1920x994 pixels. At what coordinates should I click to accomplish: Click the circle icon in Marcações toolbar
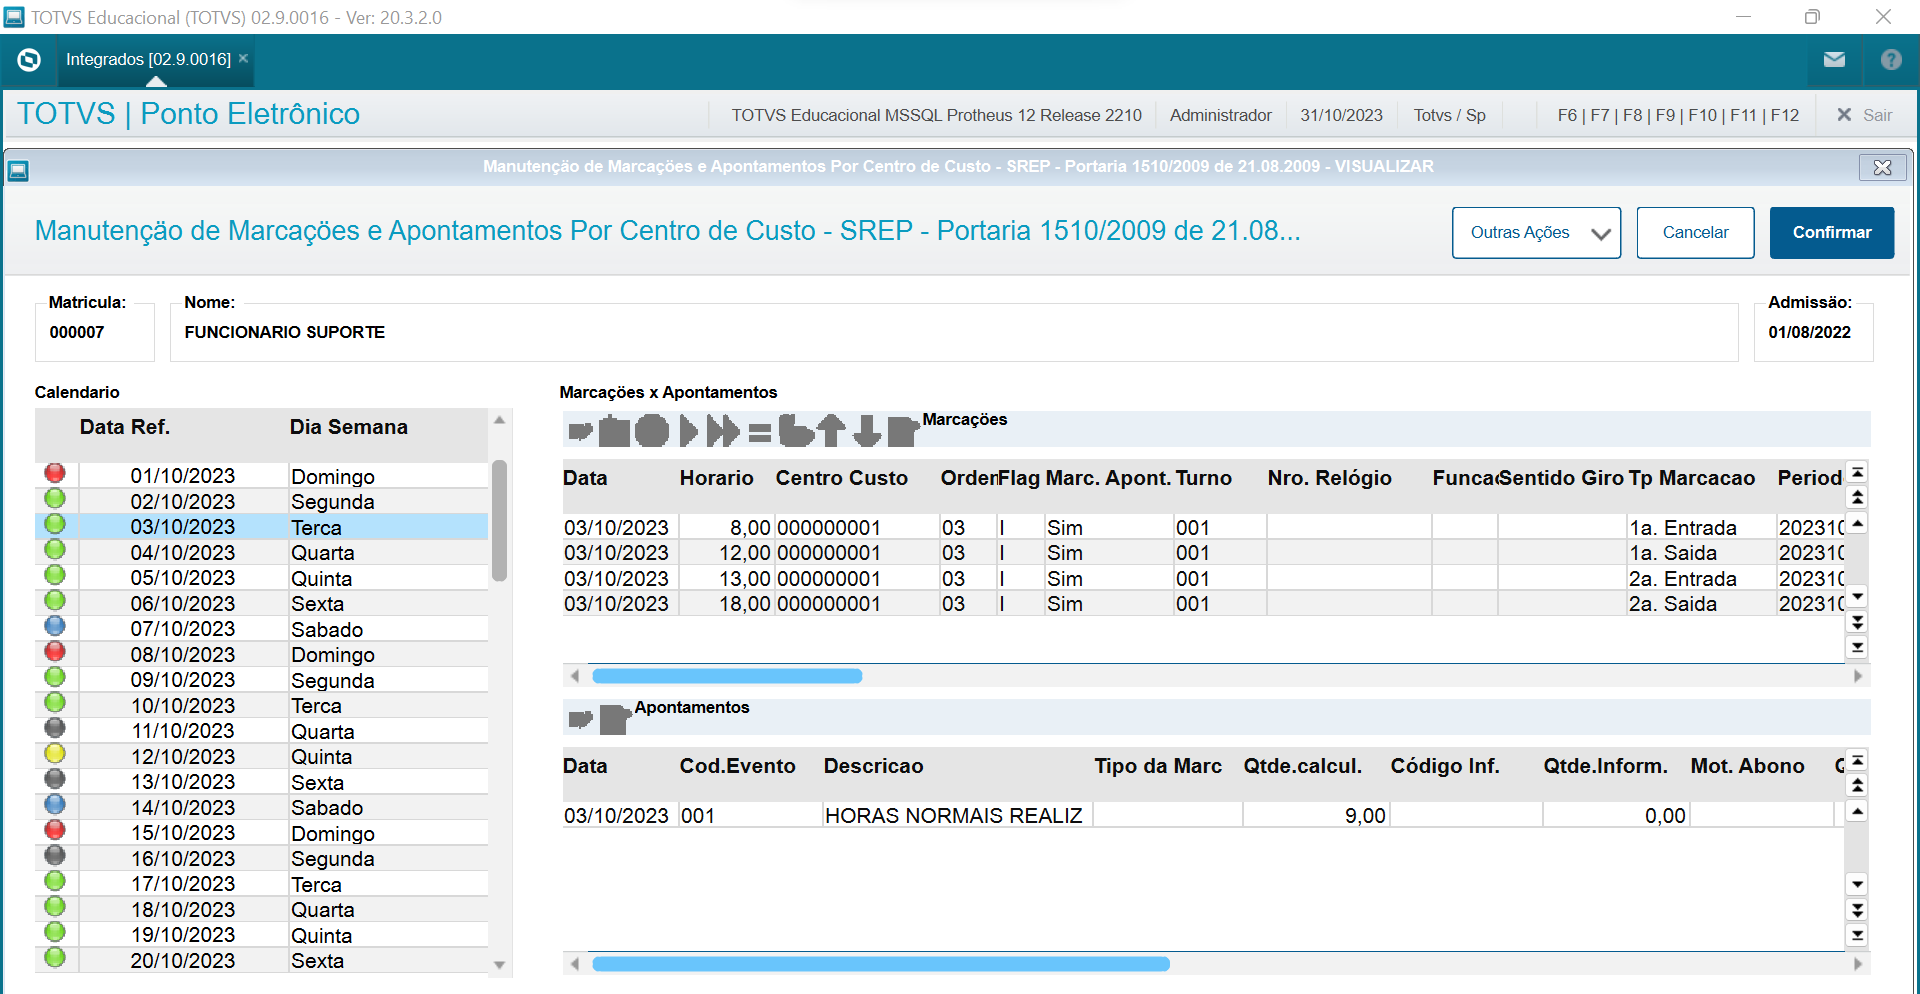pyautogui.click(x=652, y=431)
